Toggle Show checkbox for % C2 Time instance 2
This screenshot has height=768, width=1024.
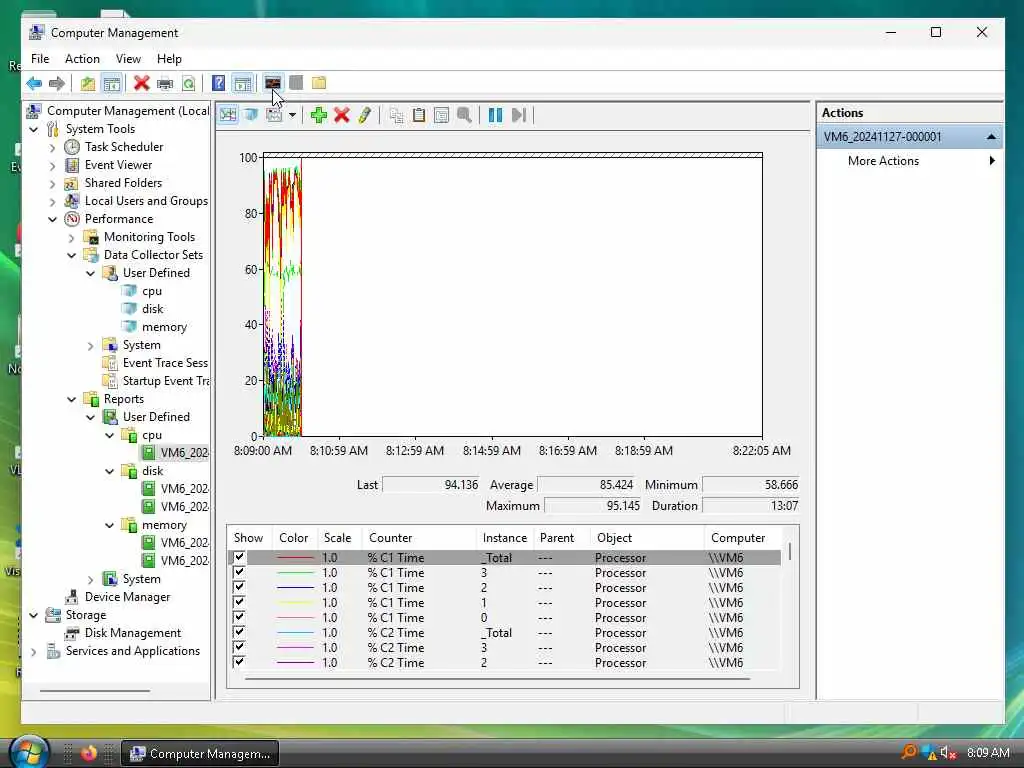(239, 662)
